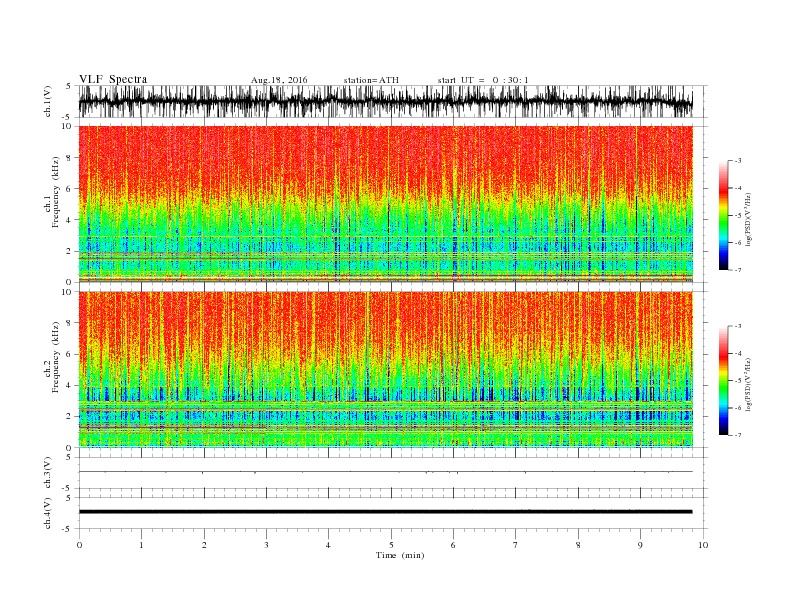
Task: Click time axis tick label "5"
Action: (391, 545)
